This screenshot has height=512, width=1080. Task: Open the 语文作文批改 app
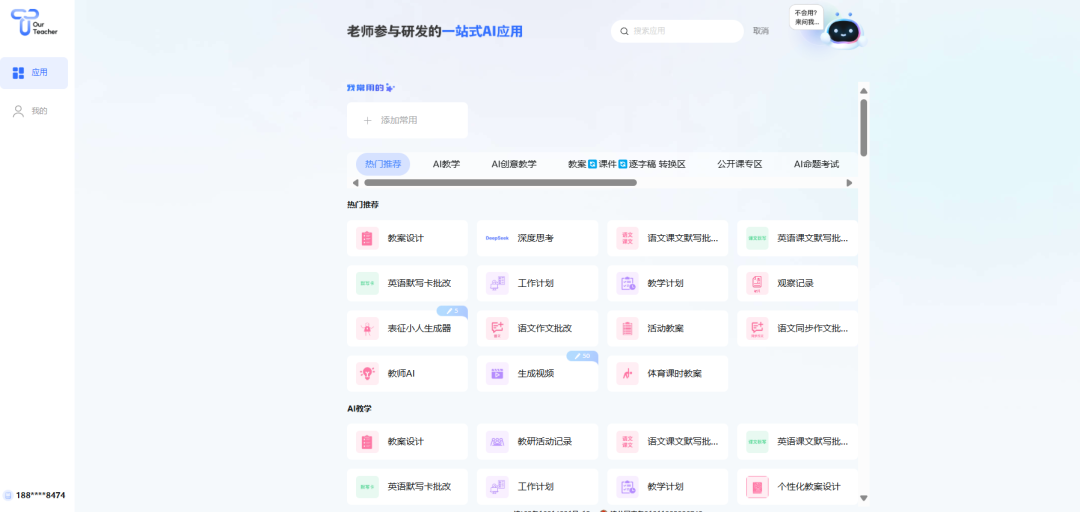pos(537,328)
